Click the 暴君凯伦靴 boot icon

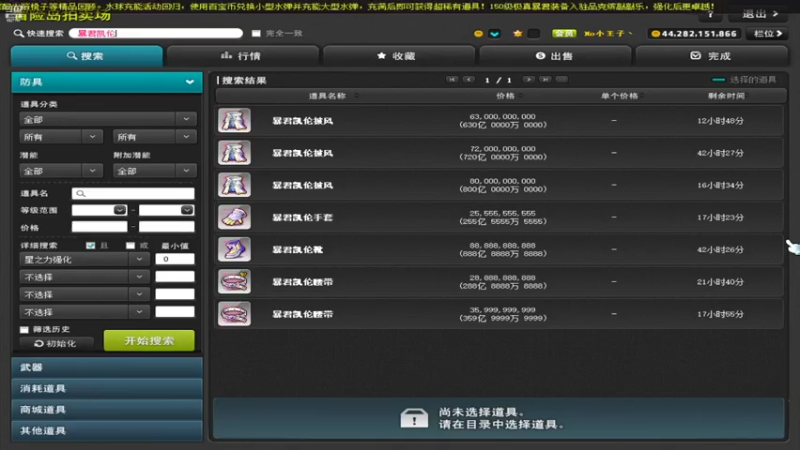234,249
